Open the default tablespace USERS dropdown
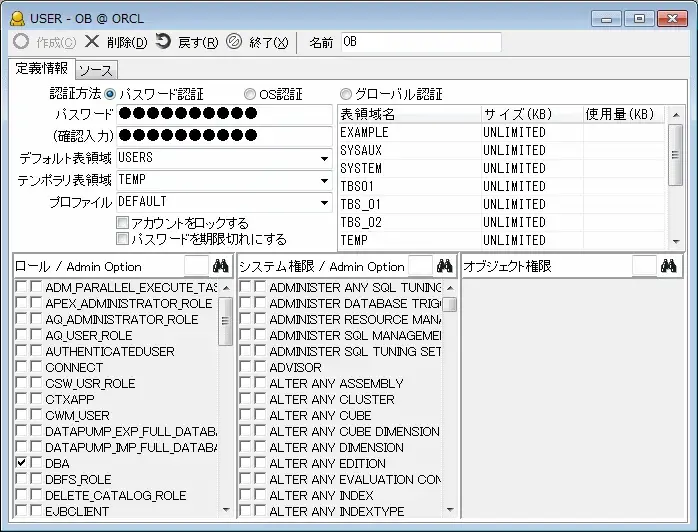The height and width of the screenshot is (532, 698). coord(324,159)
